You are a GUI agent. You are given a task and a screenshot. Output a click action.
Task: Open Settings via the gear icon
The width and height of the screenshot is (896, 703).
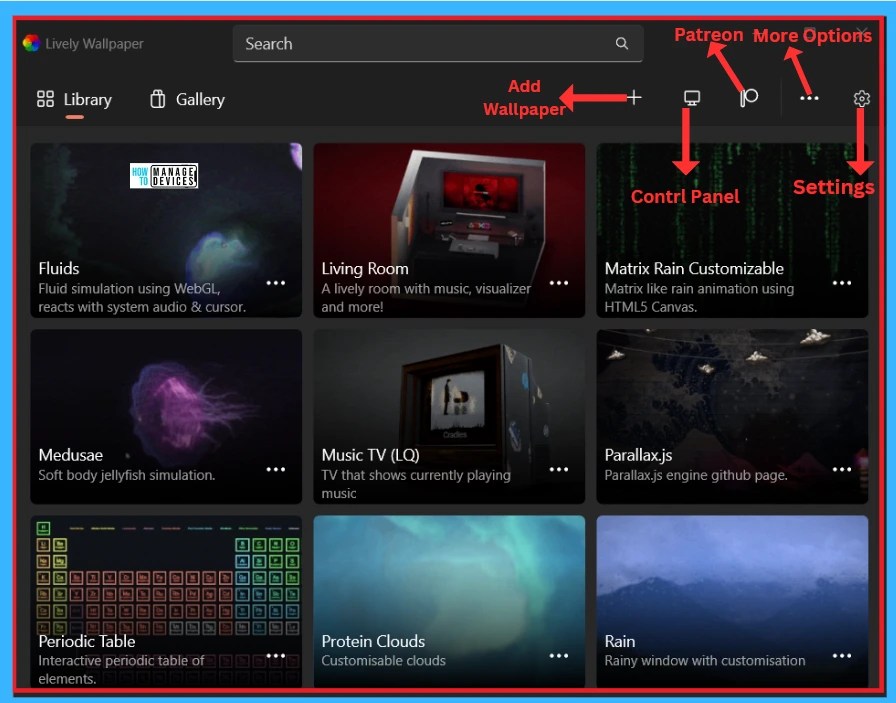click(x=862, y=98)
